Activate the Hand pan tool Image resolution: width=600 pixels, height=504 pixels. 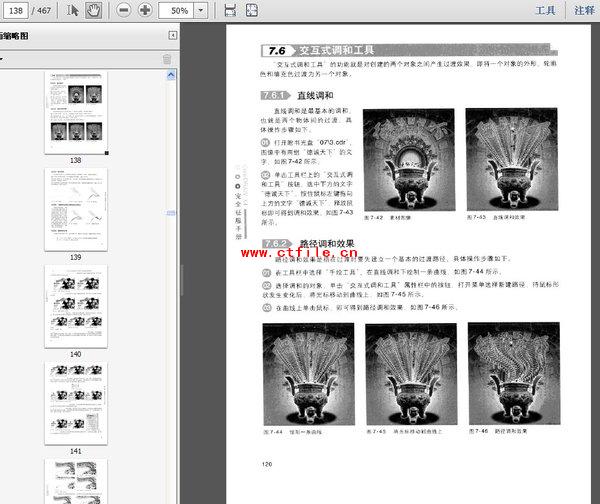[93, 10]
